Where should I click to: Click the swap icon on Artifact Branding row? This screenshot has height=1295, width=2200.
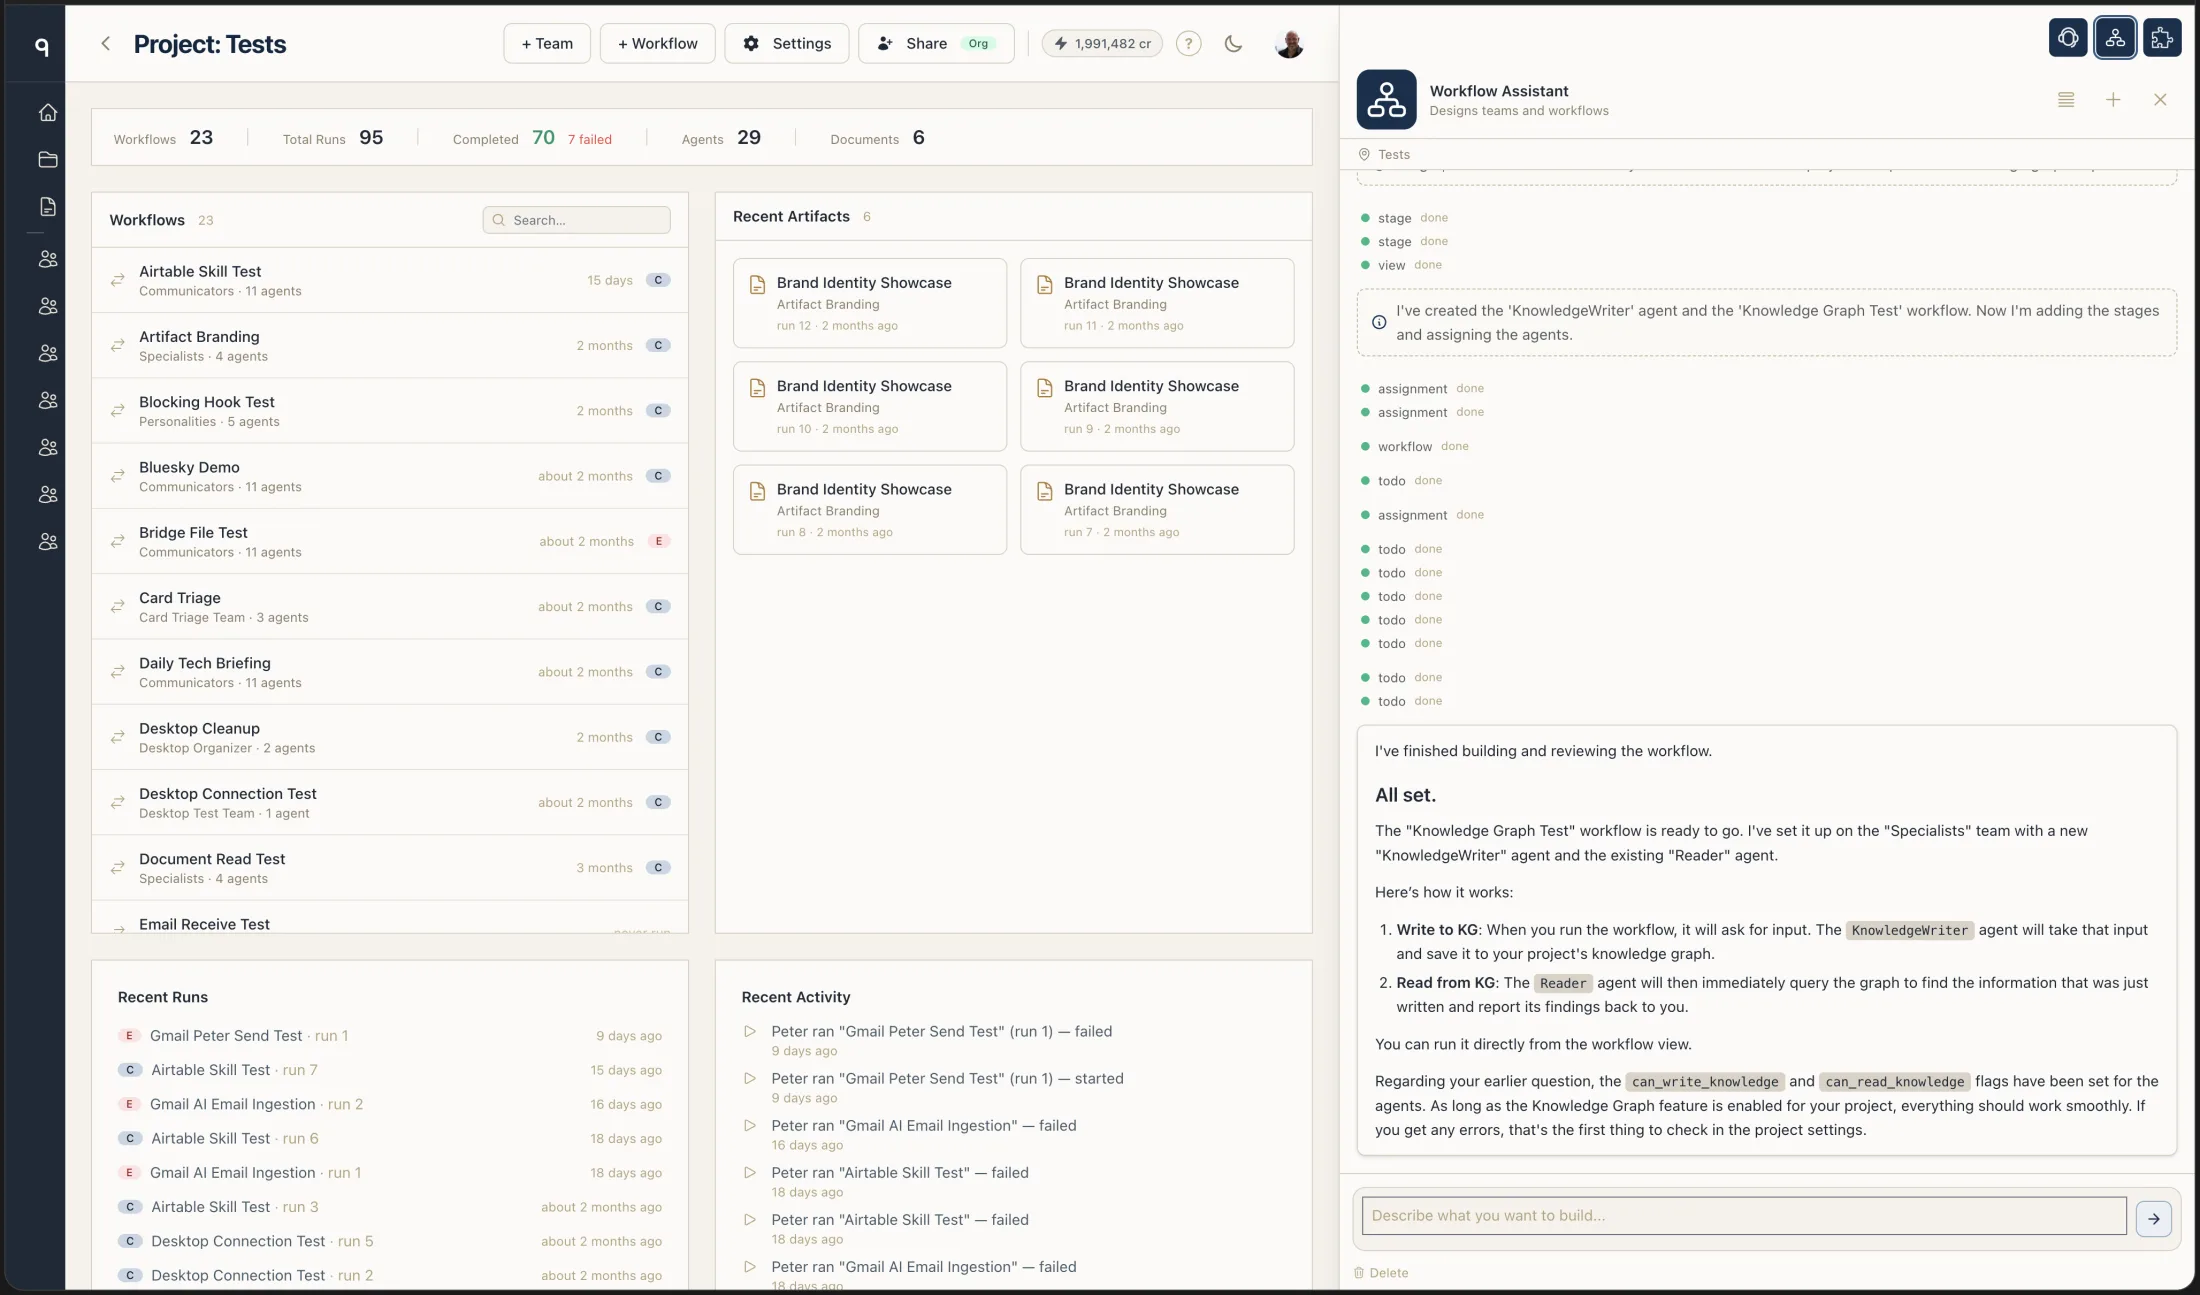[118, 345]
